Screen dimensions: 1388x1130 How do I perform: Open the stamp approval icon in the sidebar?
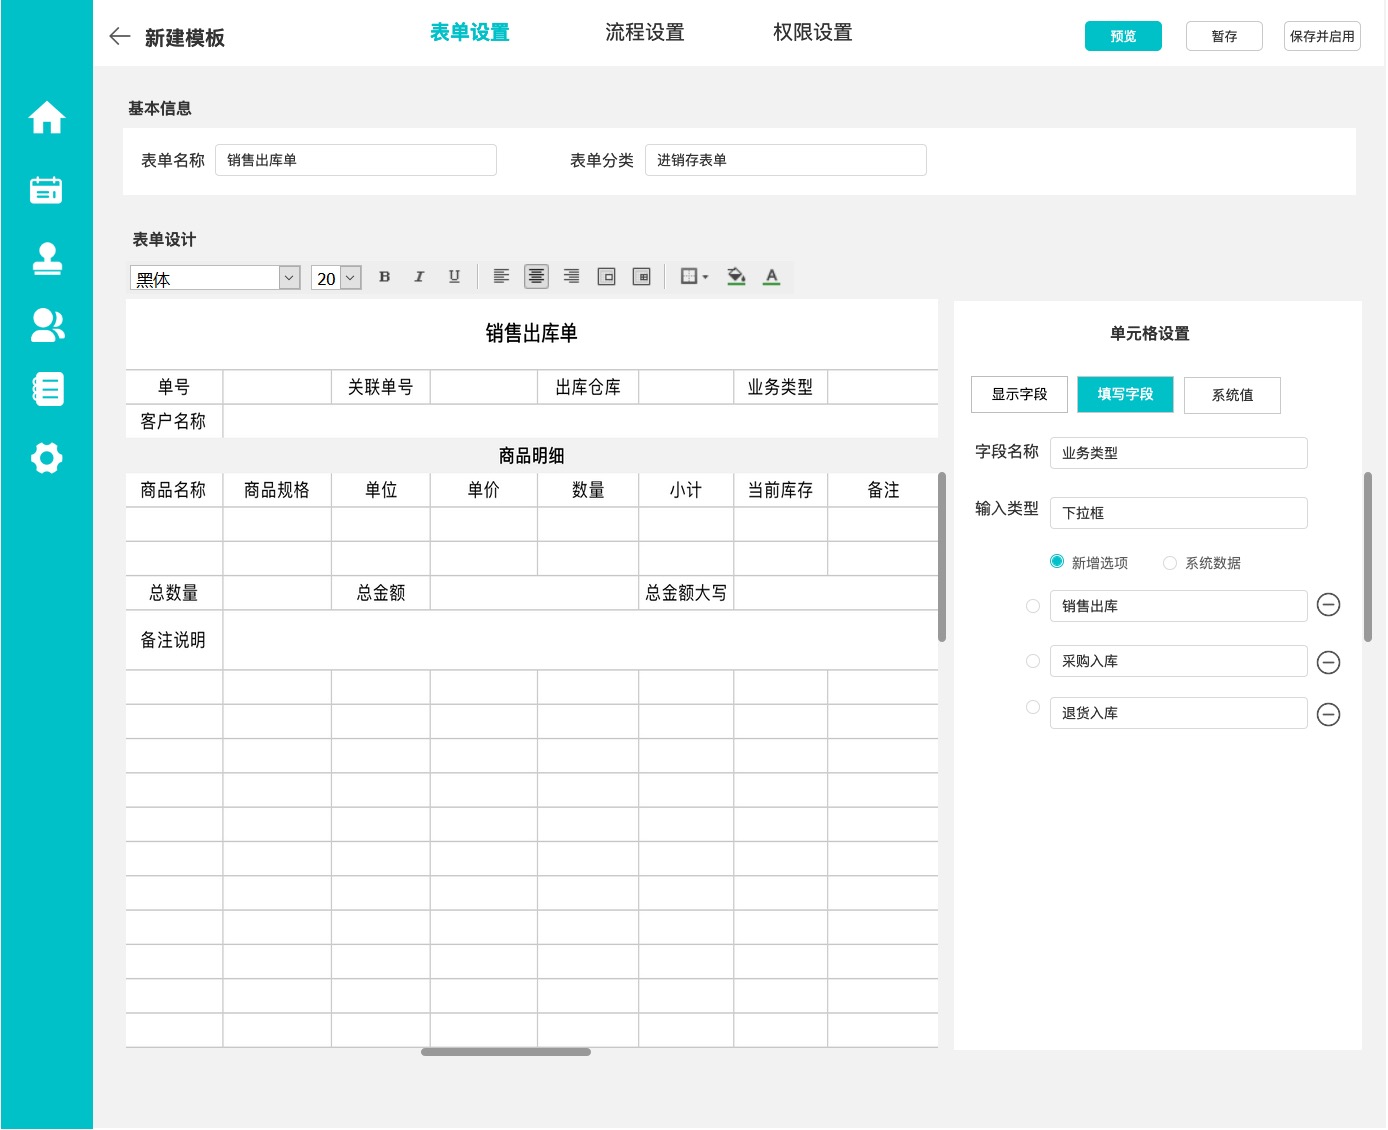point(47,259)
